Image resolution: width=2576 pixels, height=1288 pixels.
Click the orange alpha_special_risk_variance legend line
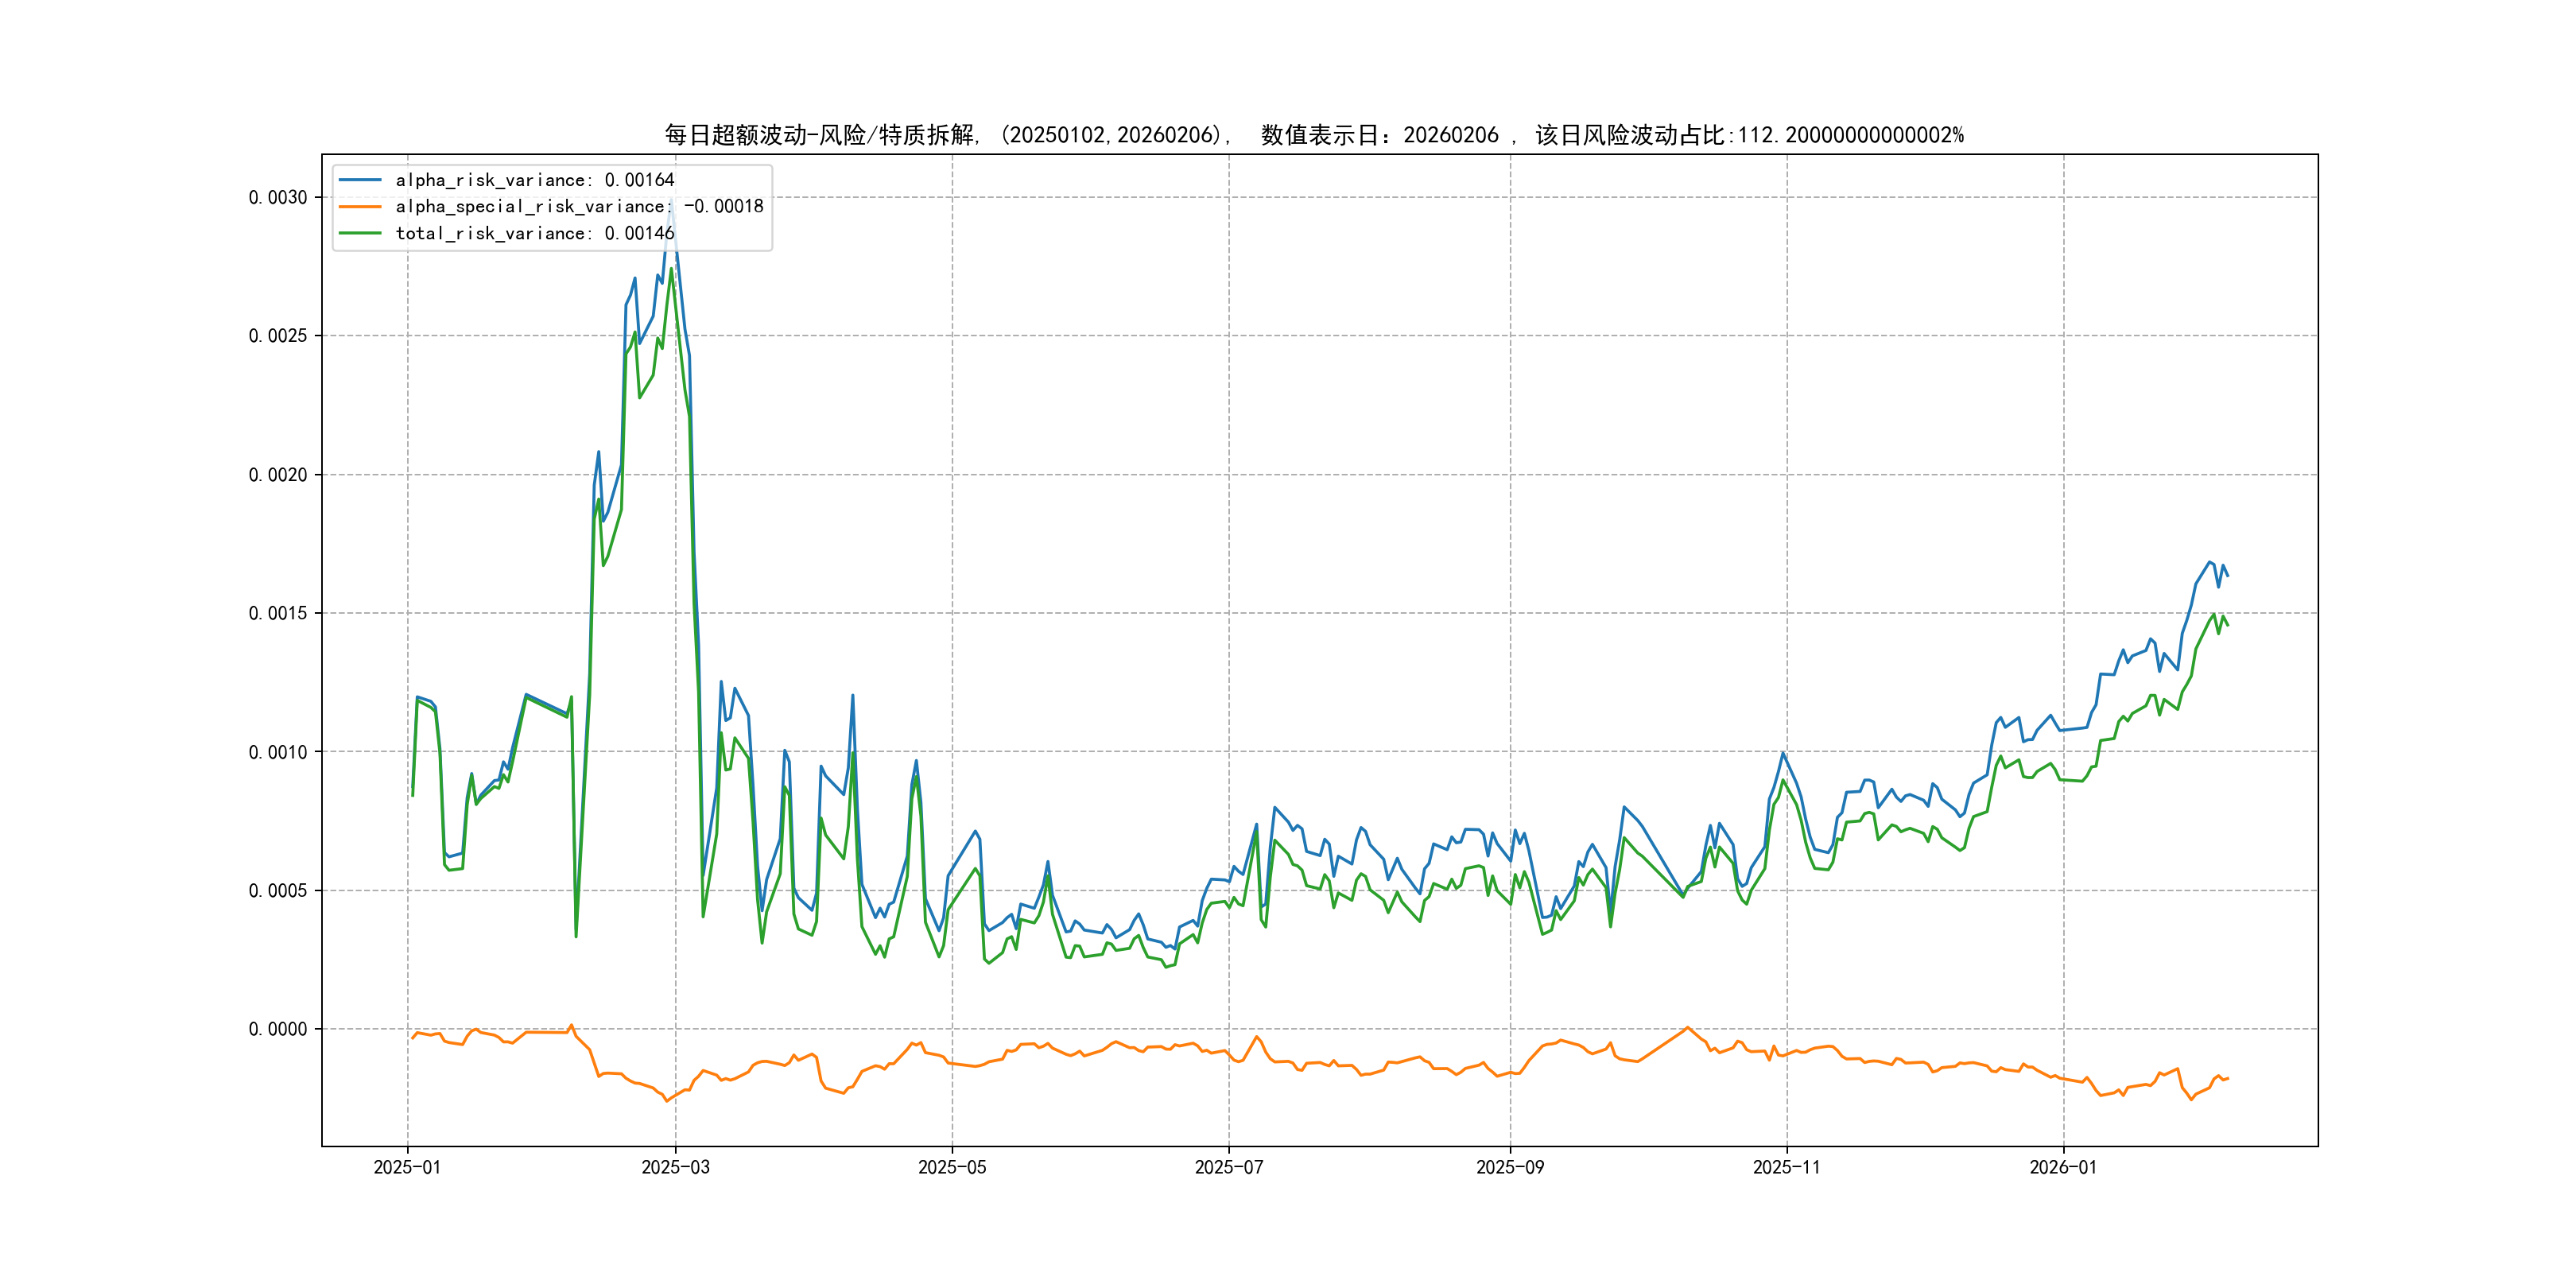[360, 206]
